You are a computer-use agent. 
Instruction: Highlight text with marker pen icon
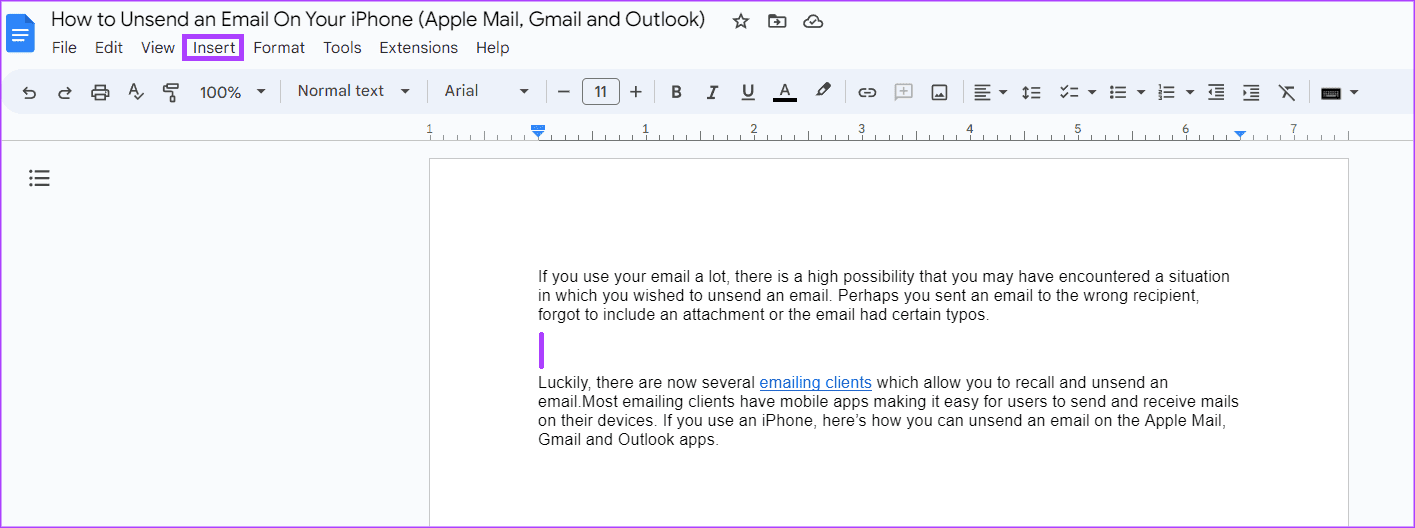point(823,91)
